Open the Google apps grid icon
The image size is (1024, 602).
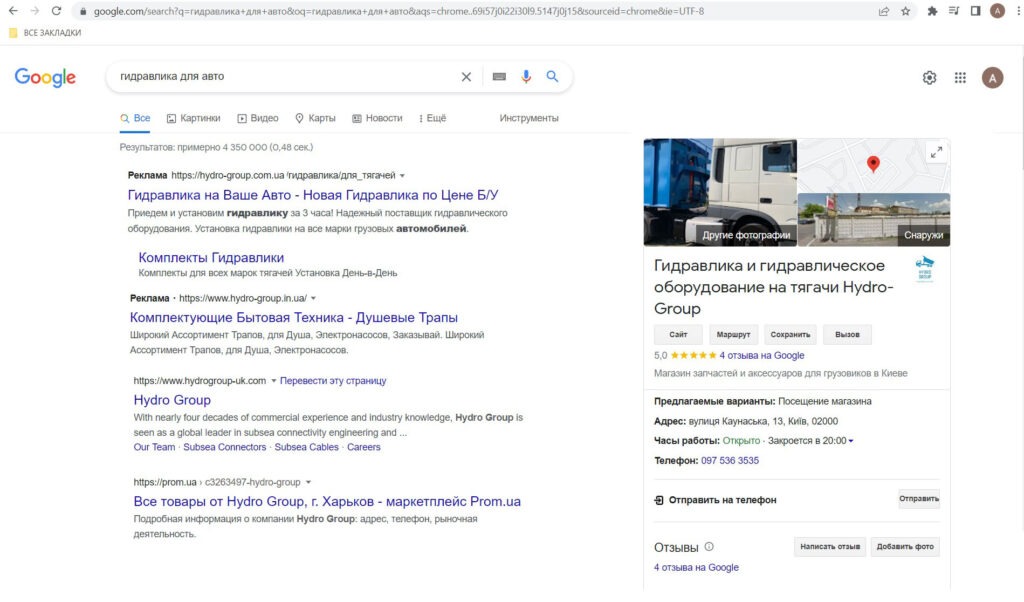point(960,78)
